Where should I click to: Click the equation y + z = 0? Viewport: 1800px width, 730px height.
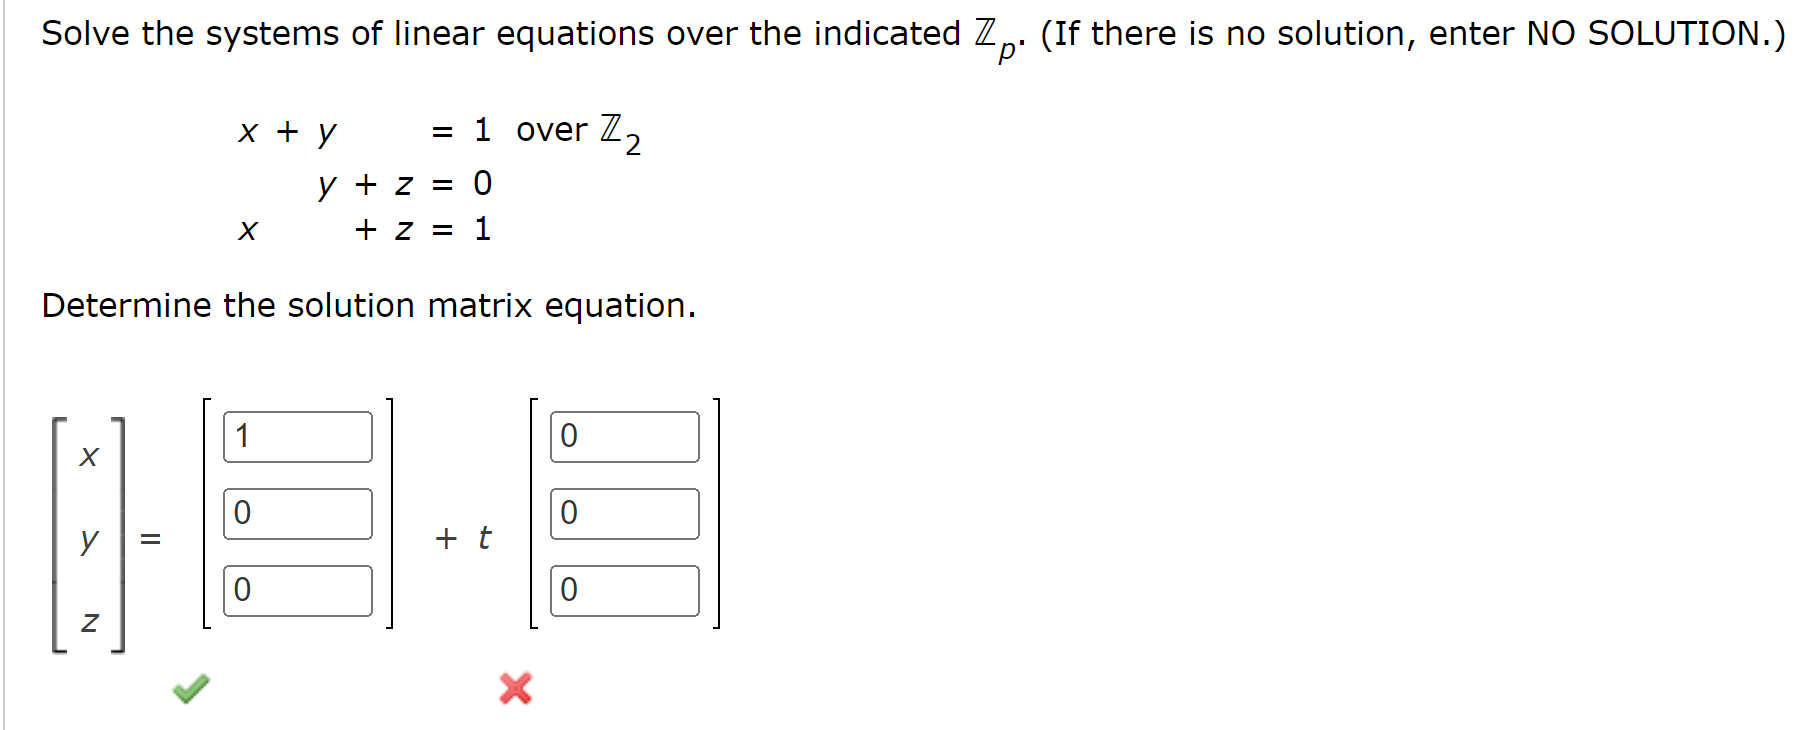pos(403,183)
